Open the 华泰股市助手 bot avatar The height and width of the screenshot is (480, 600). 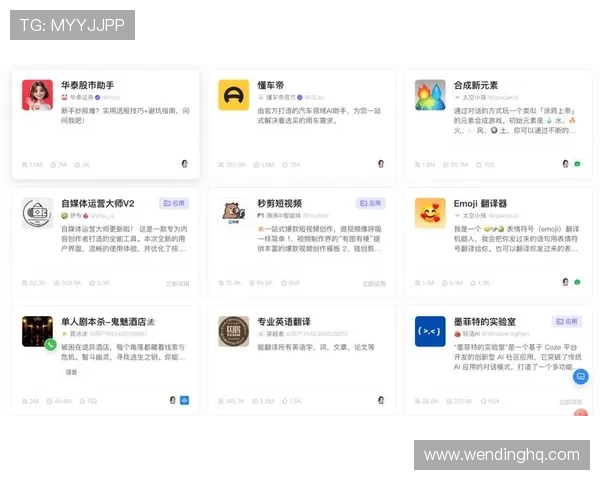tap(37, 95)
